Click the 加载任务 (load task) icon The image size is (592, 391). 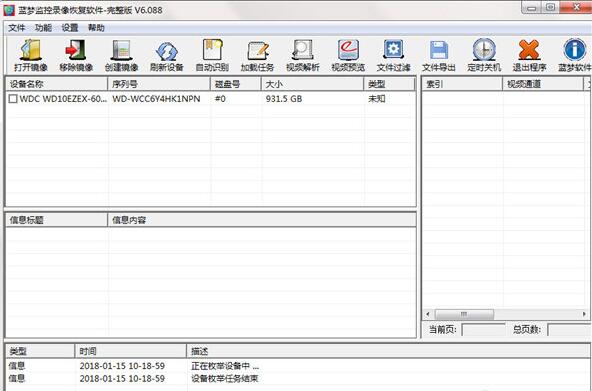coord(258,51)
